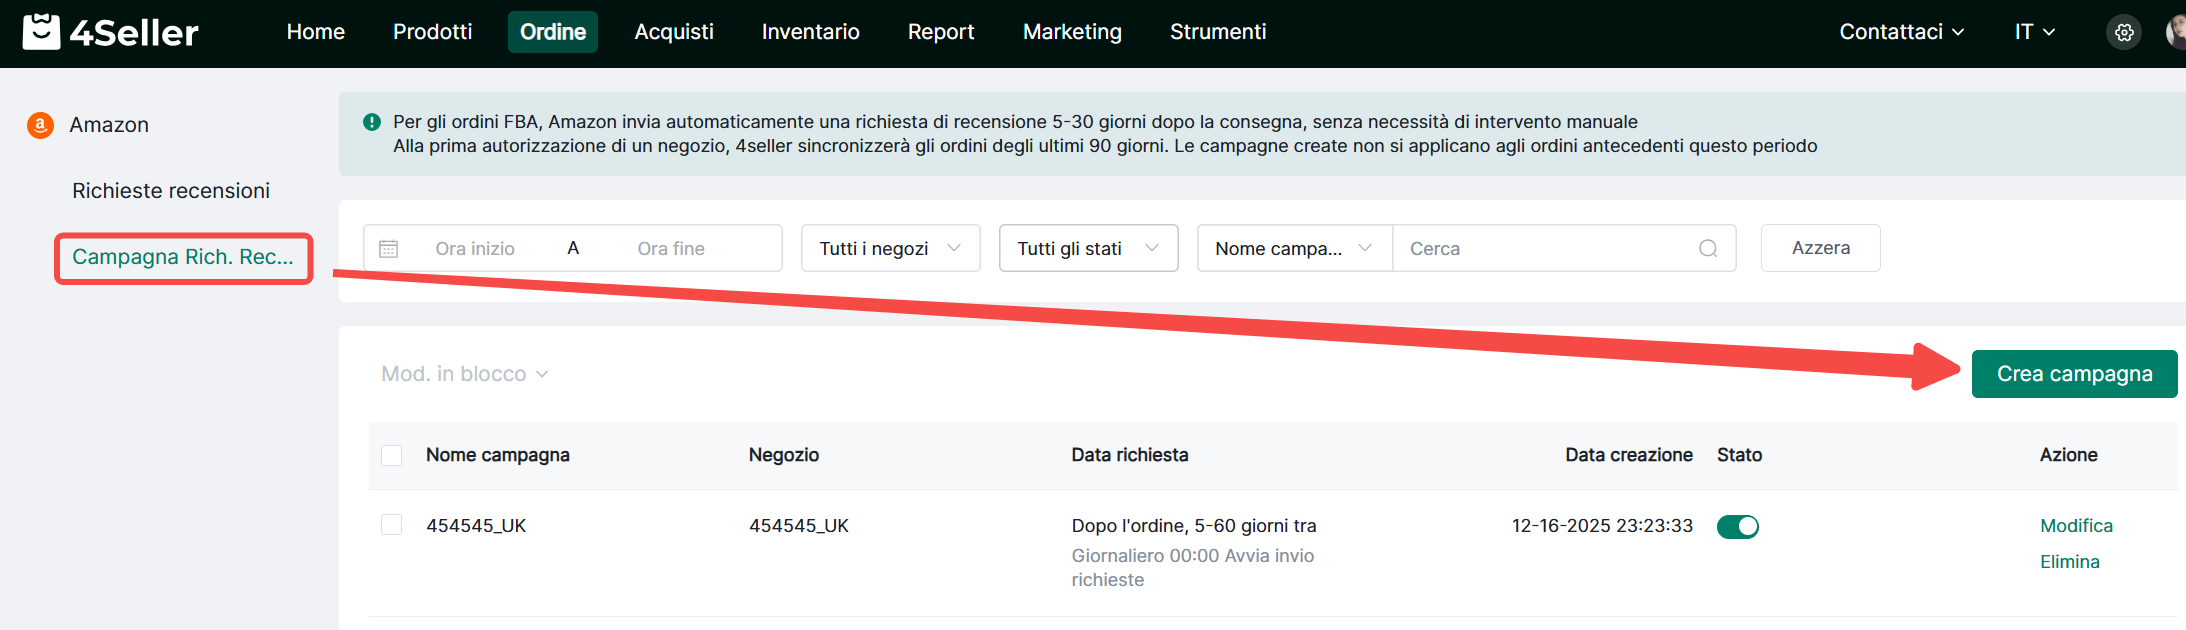Toggle the 454545_UK campaign status switch
The width and height of the screenshot is (2186, 630).
pos(1737,527)
